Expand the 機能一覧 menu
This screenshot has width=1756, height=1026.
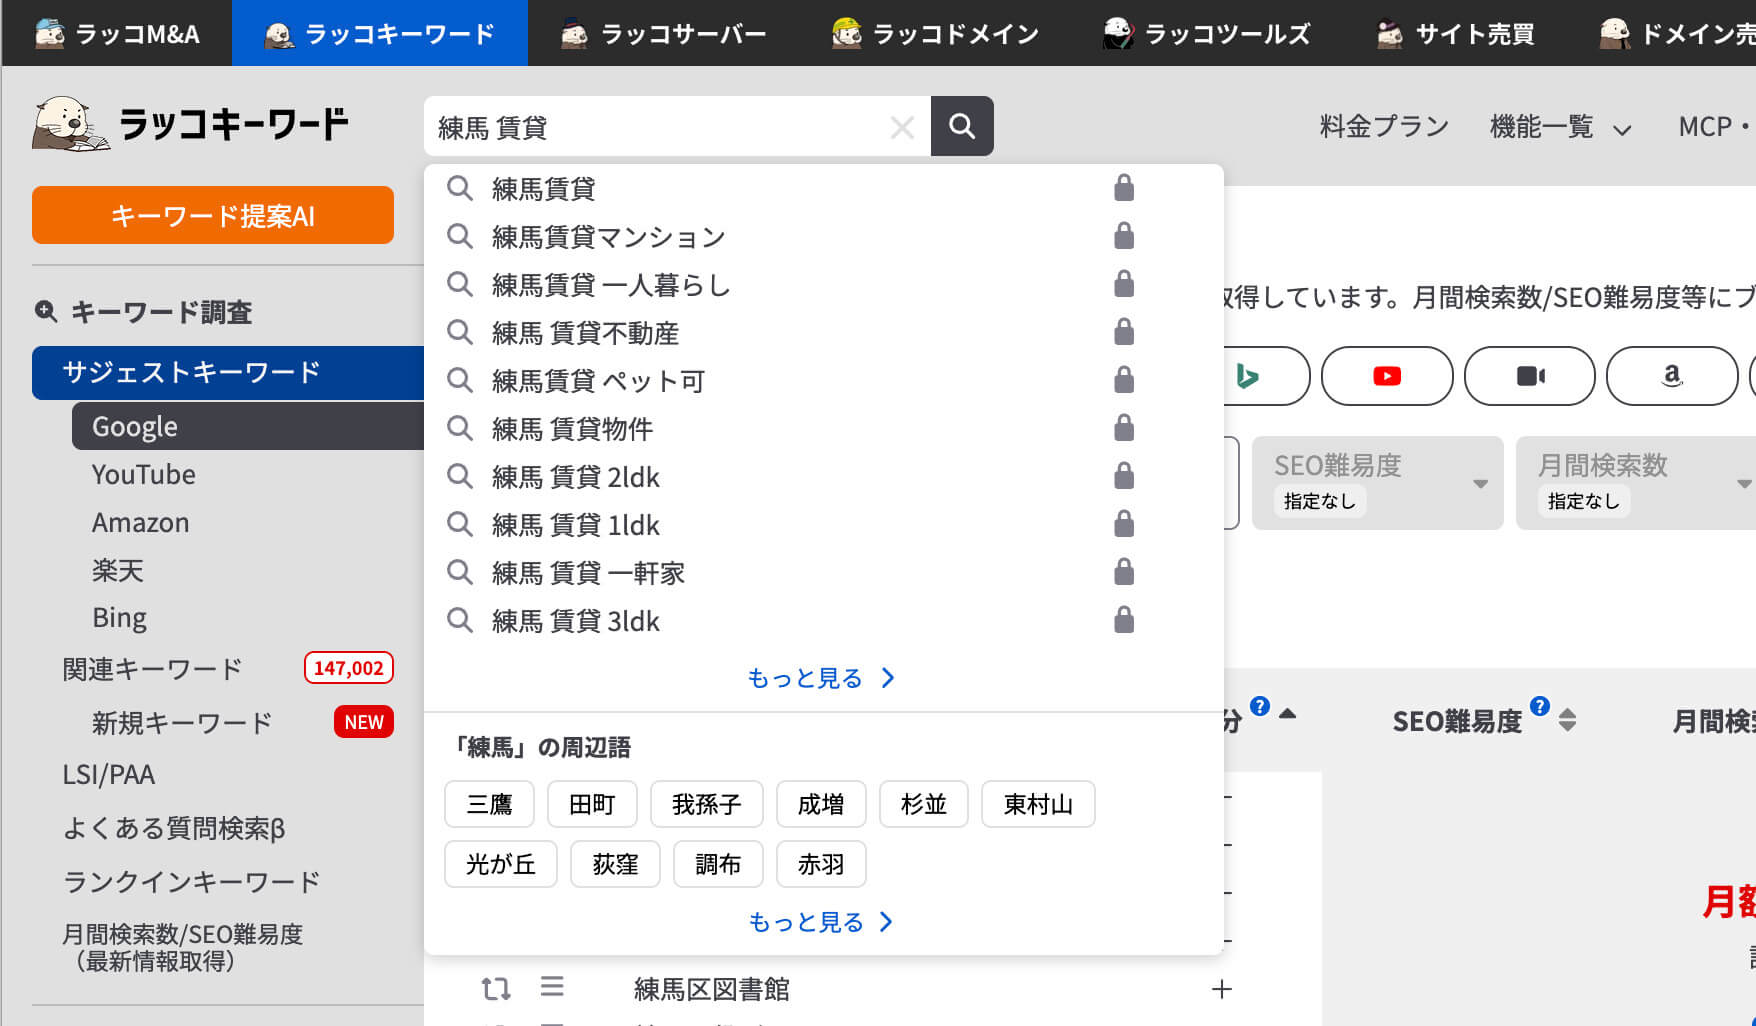[1560, 127]
